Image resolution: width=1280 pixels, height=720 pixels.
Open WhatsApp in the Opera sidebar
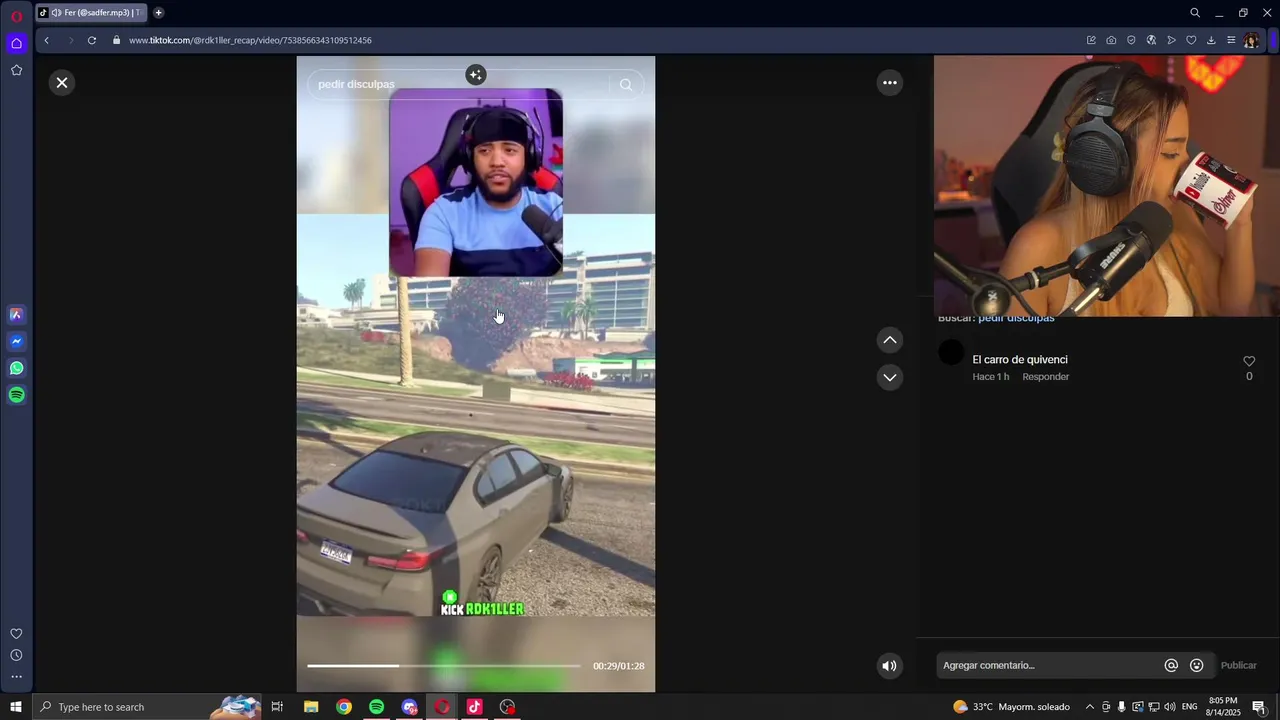pyautogui.click(x=16, y=368)
